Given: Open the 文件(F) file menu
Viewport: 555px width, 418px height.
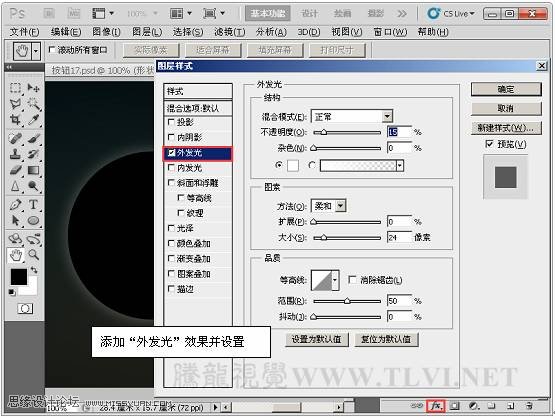Looking at the screenshot, I should (x=24, y=32).
